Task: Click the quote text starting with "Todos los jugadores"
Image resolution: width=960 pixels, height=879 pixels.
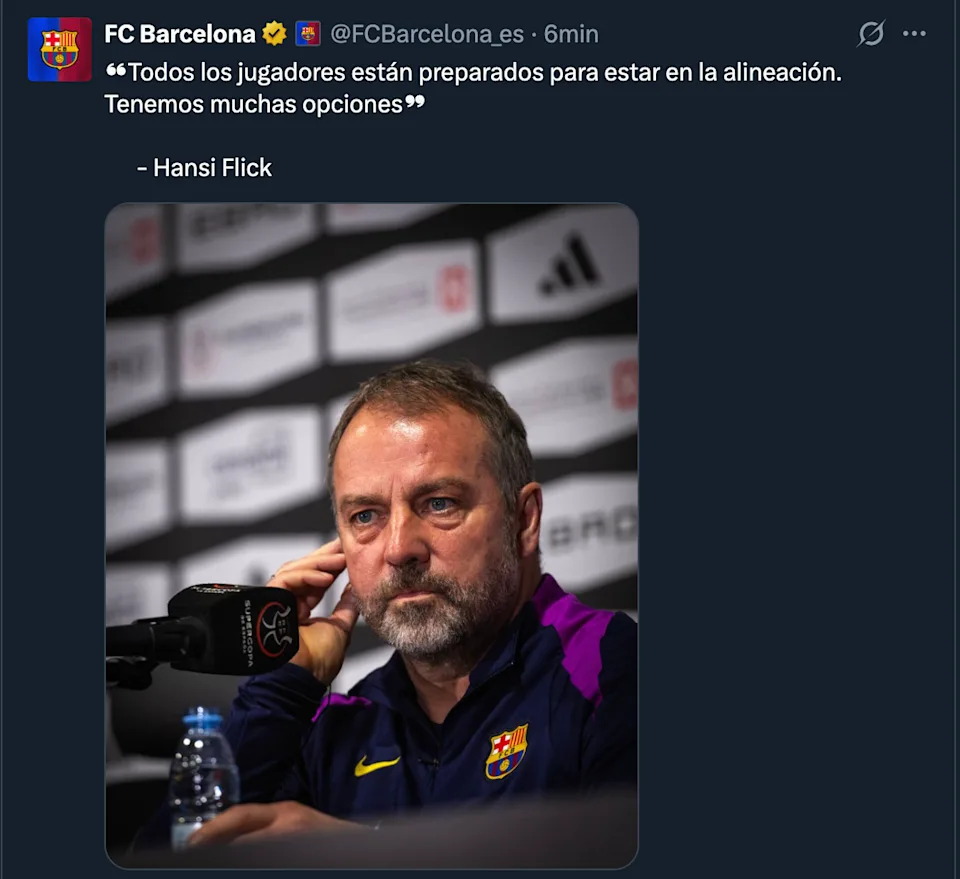Action: pyautogui.click(x=480, y=73)
